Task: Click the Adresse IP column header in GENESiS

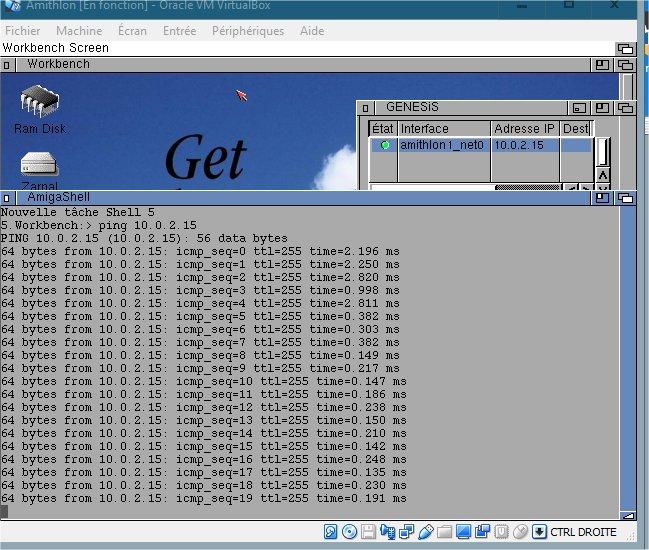Action: (x=525, y=129)
